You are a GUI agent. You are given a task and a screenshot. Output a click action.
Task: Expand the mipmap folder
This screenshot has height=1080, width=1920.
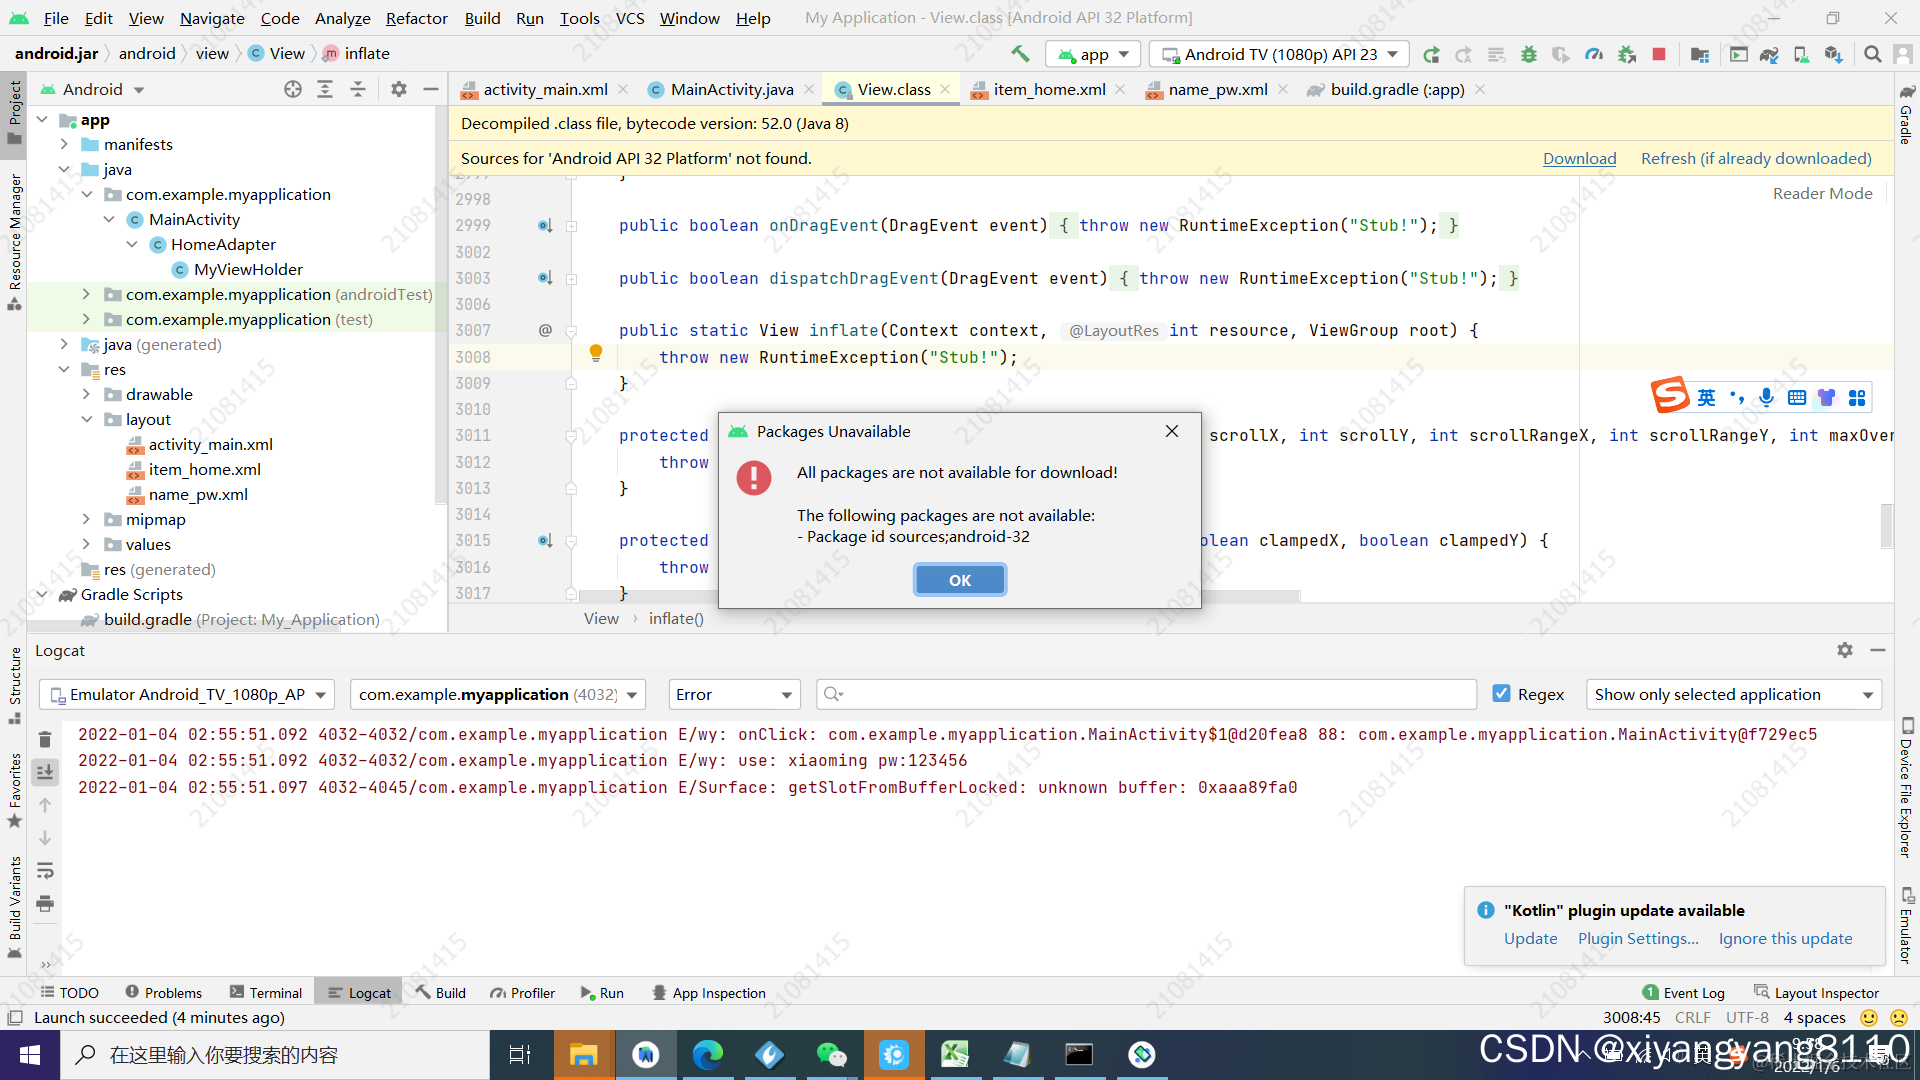87,519
